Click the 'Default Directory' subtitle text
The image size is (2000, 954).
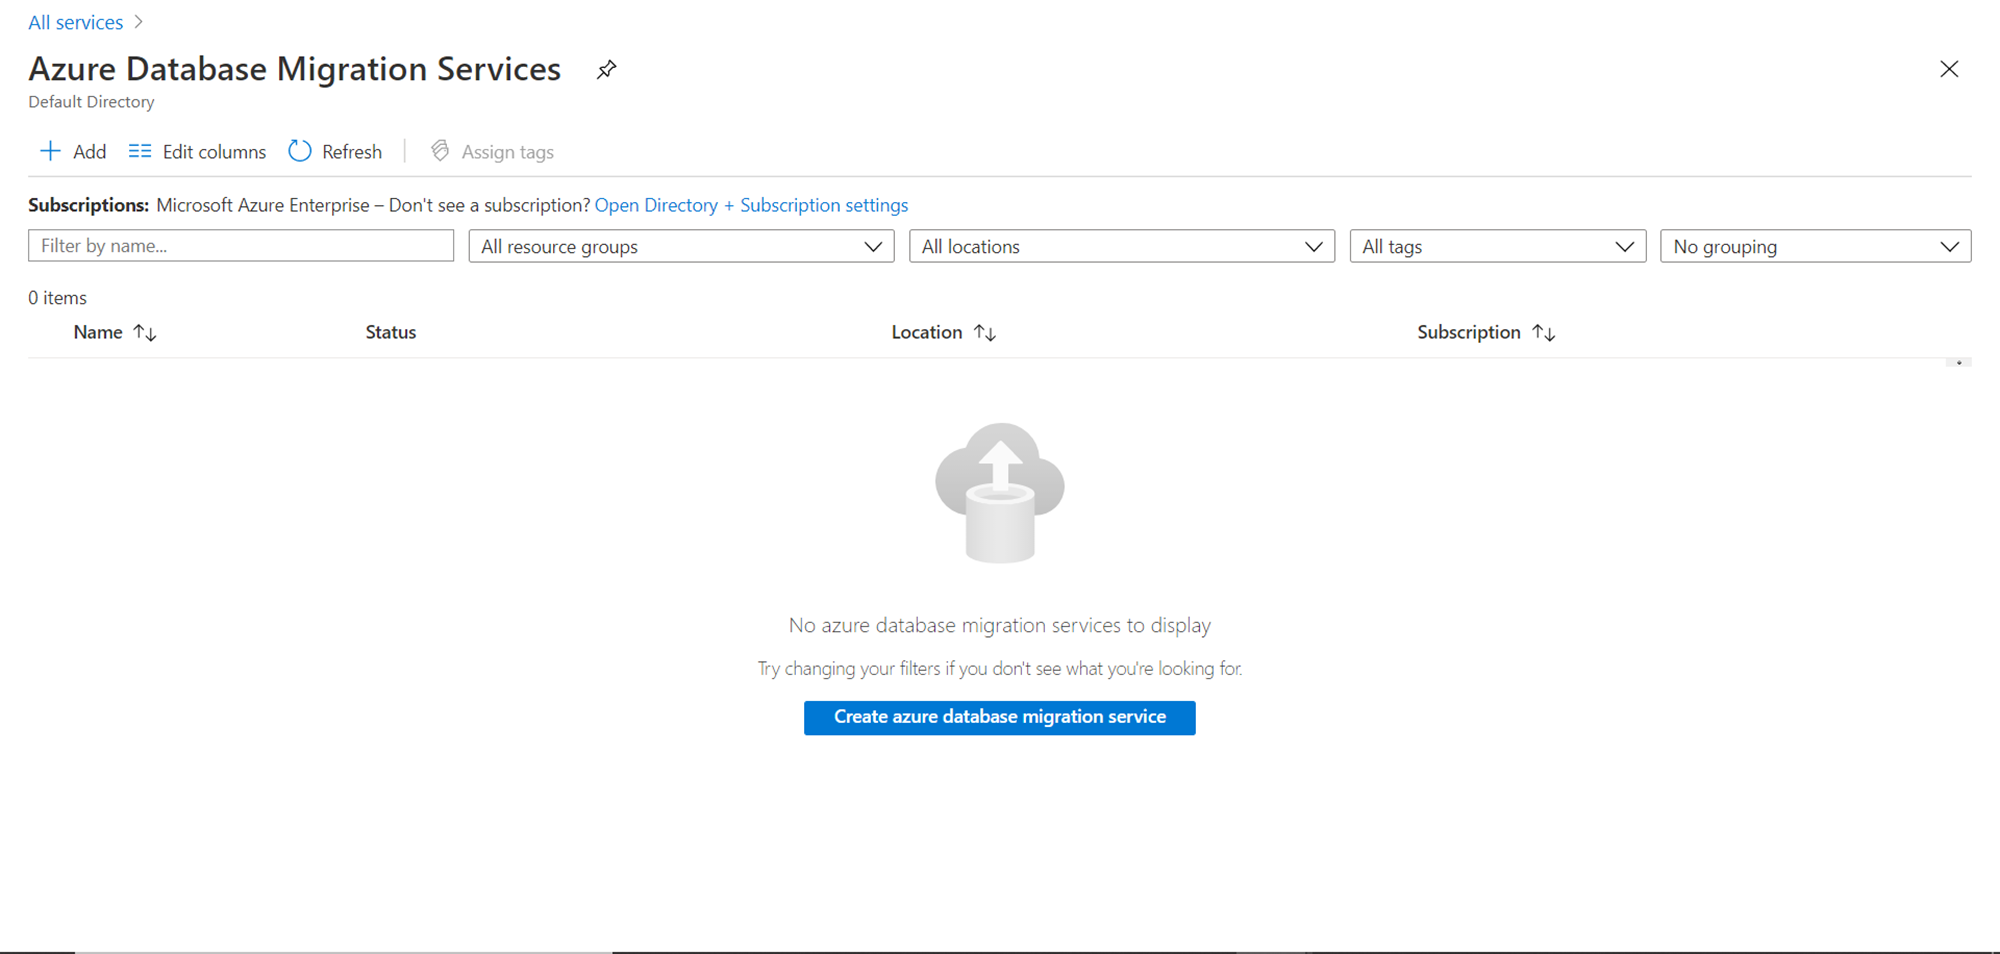(x=91, y=102)
